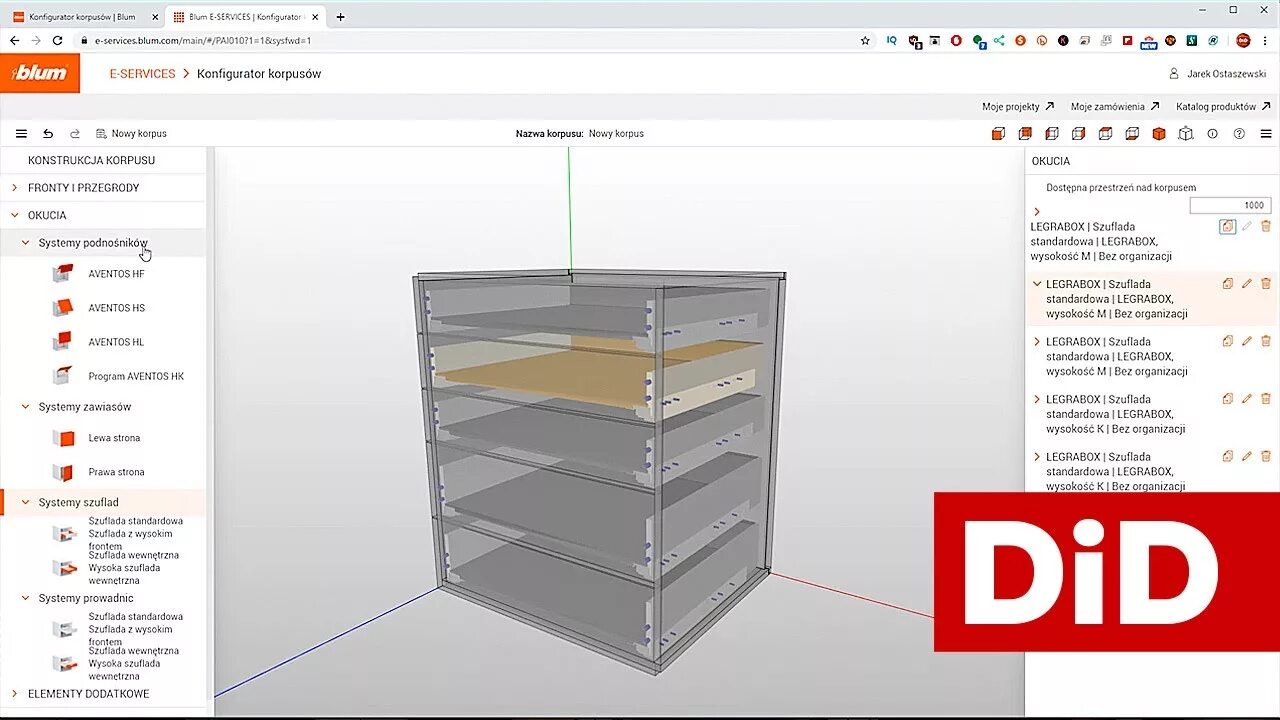Collapse the OKUCIA section in left tree
This screenshot has width=1280, height=720.
(14, 215)
